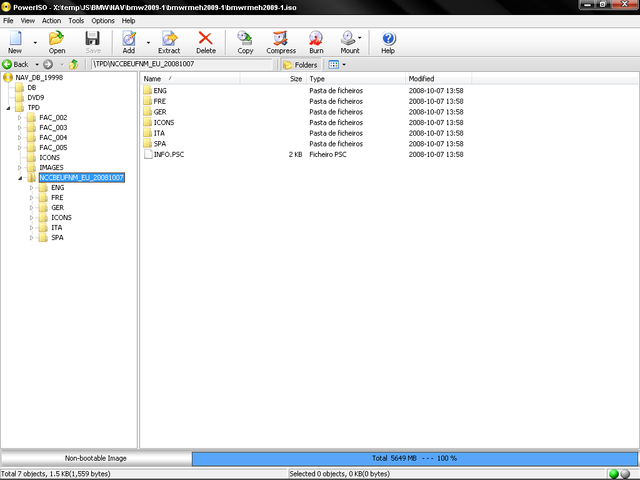Image resolution: width=640 pixels, height=480 pixels.
Task: Add files with the Add icon
Action: tap(129, 39)
